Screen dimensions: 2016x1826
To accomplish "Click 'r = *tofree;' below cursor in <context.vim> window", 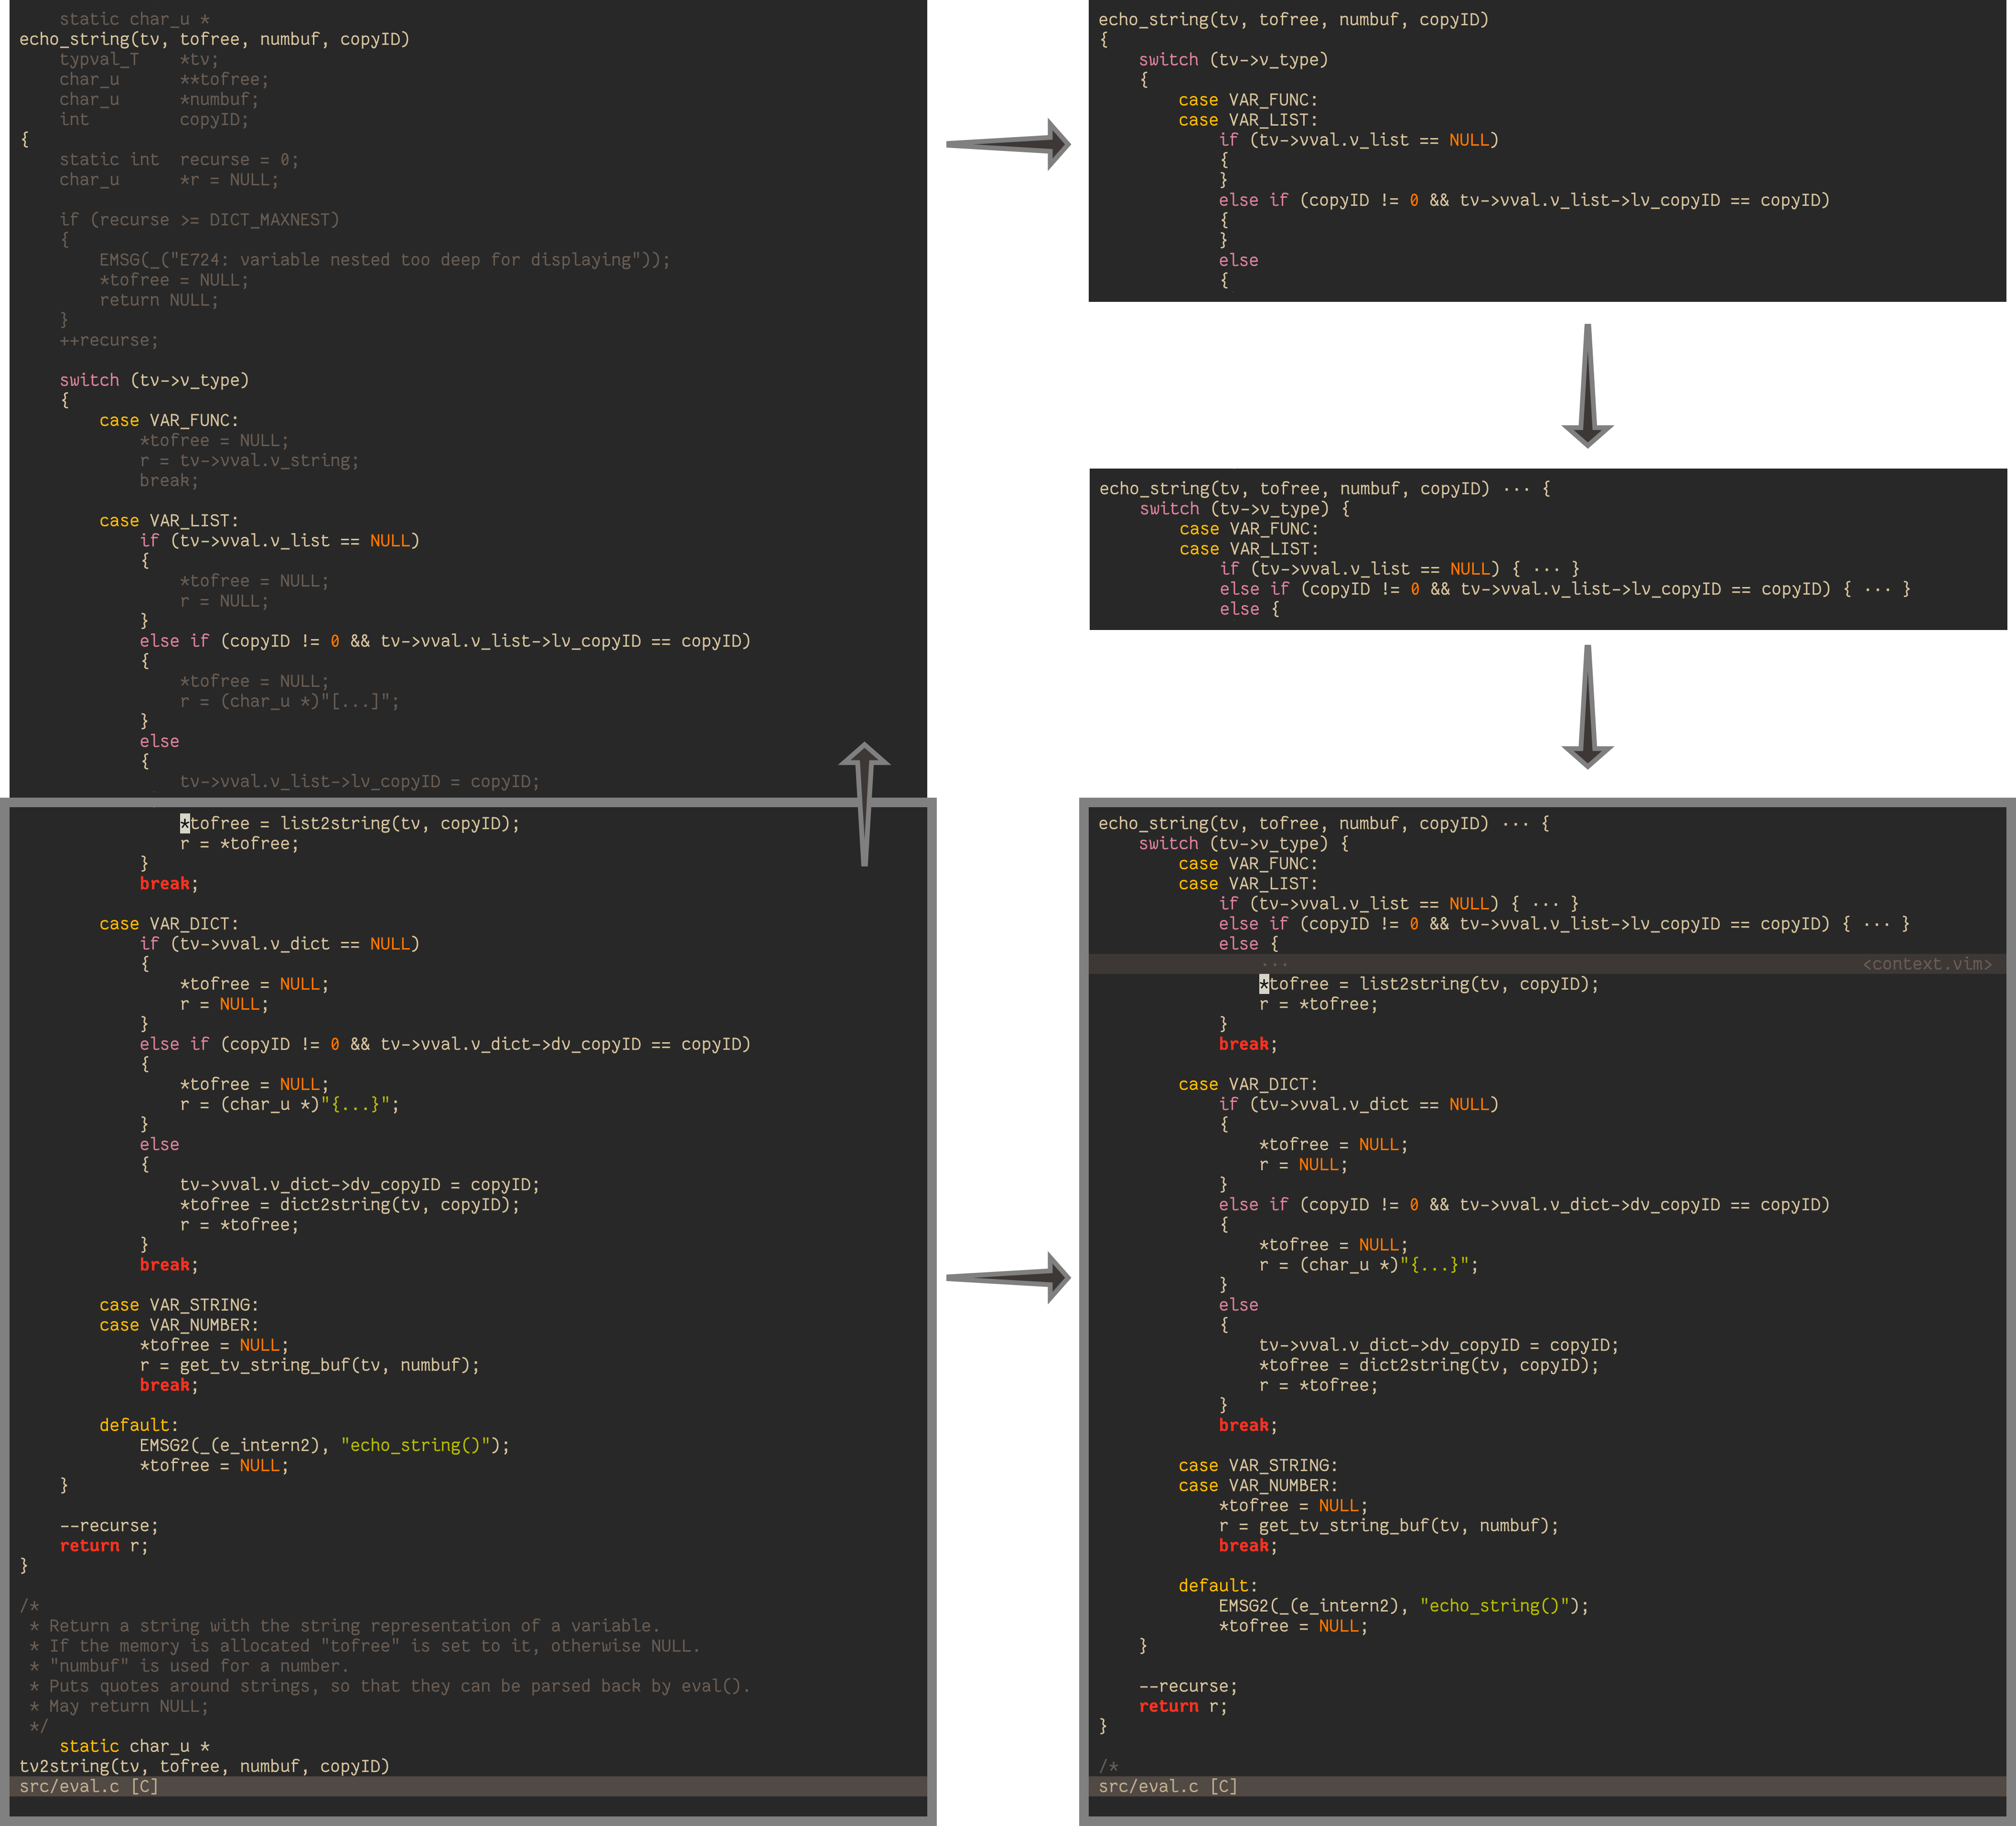I will (1318, 1004).
